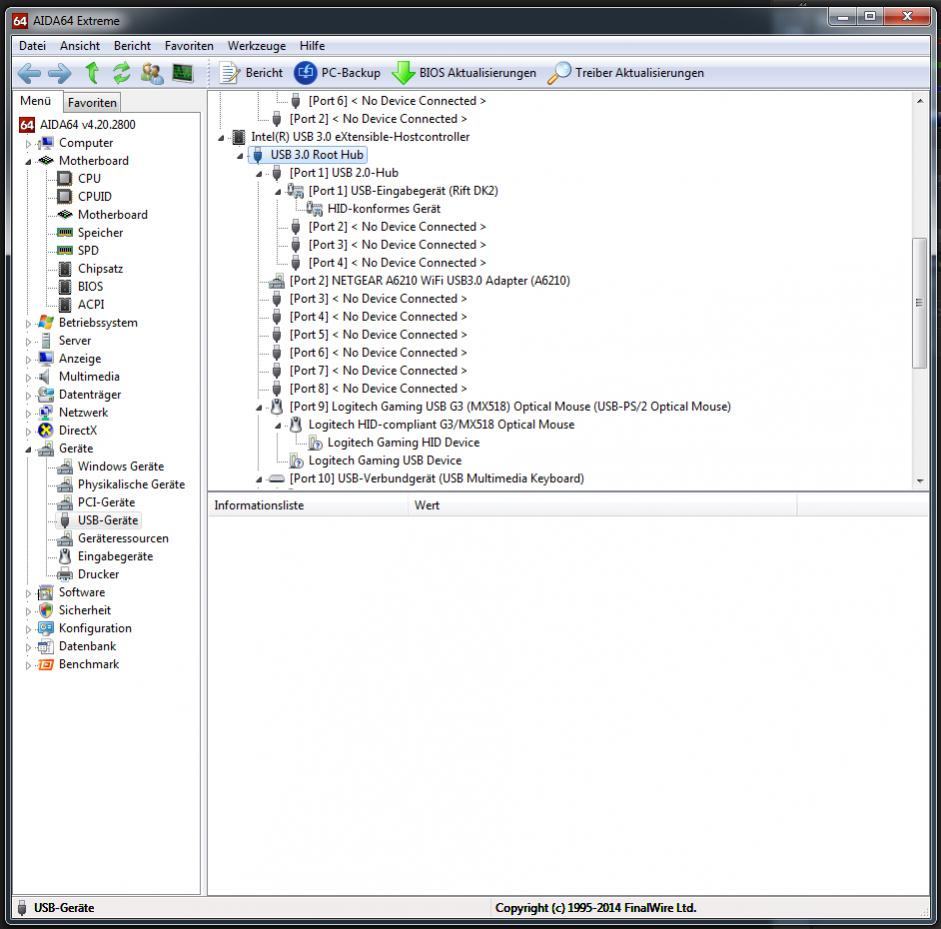Expand the Computer tree node

pyautogui.click(x=28, y=143)
